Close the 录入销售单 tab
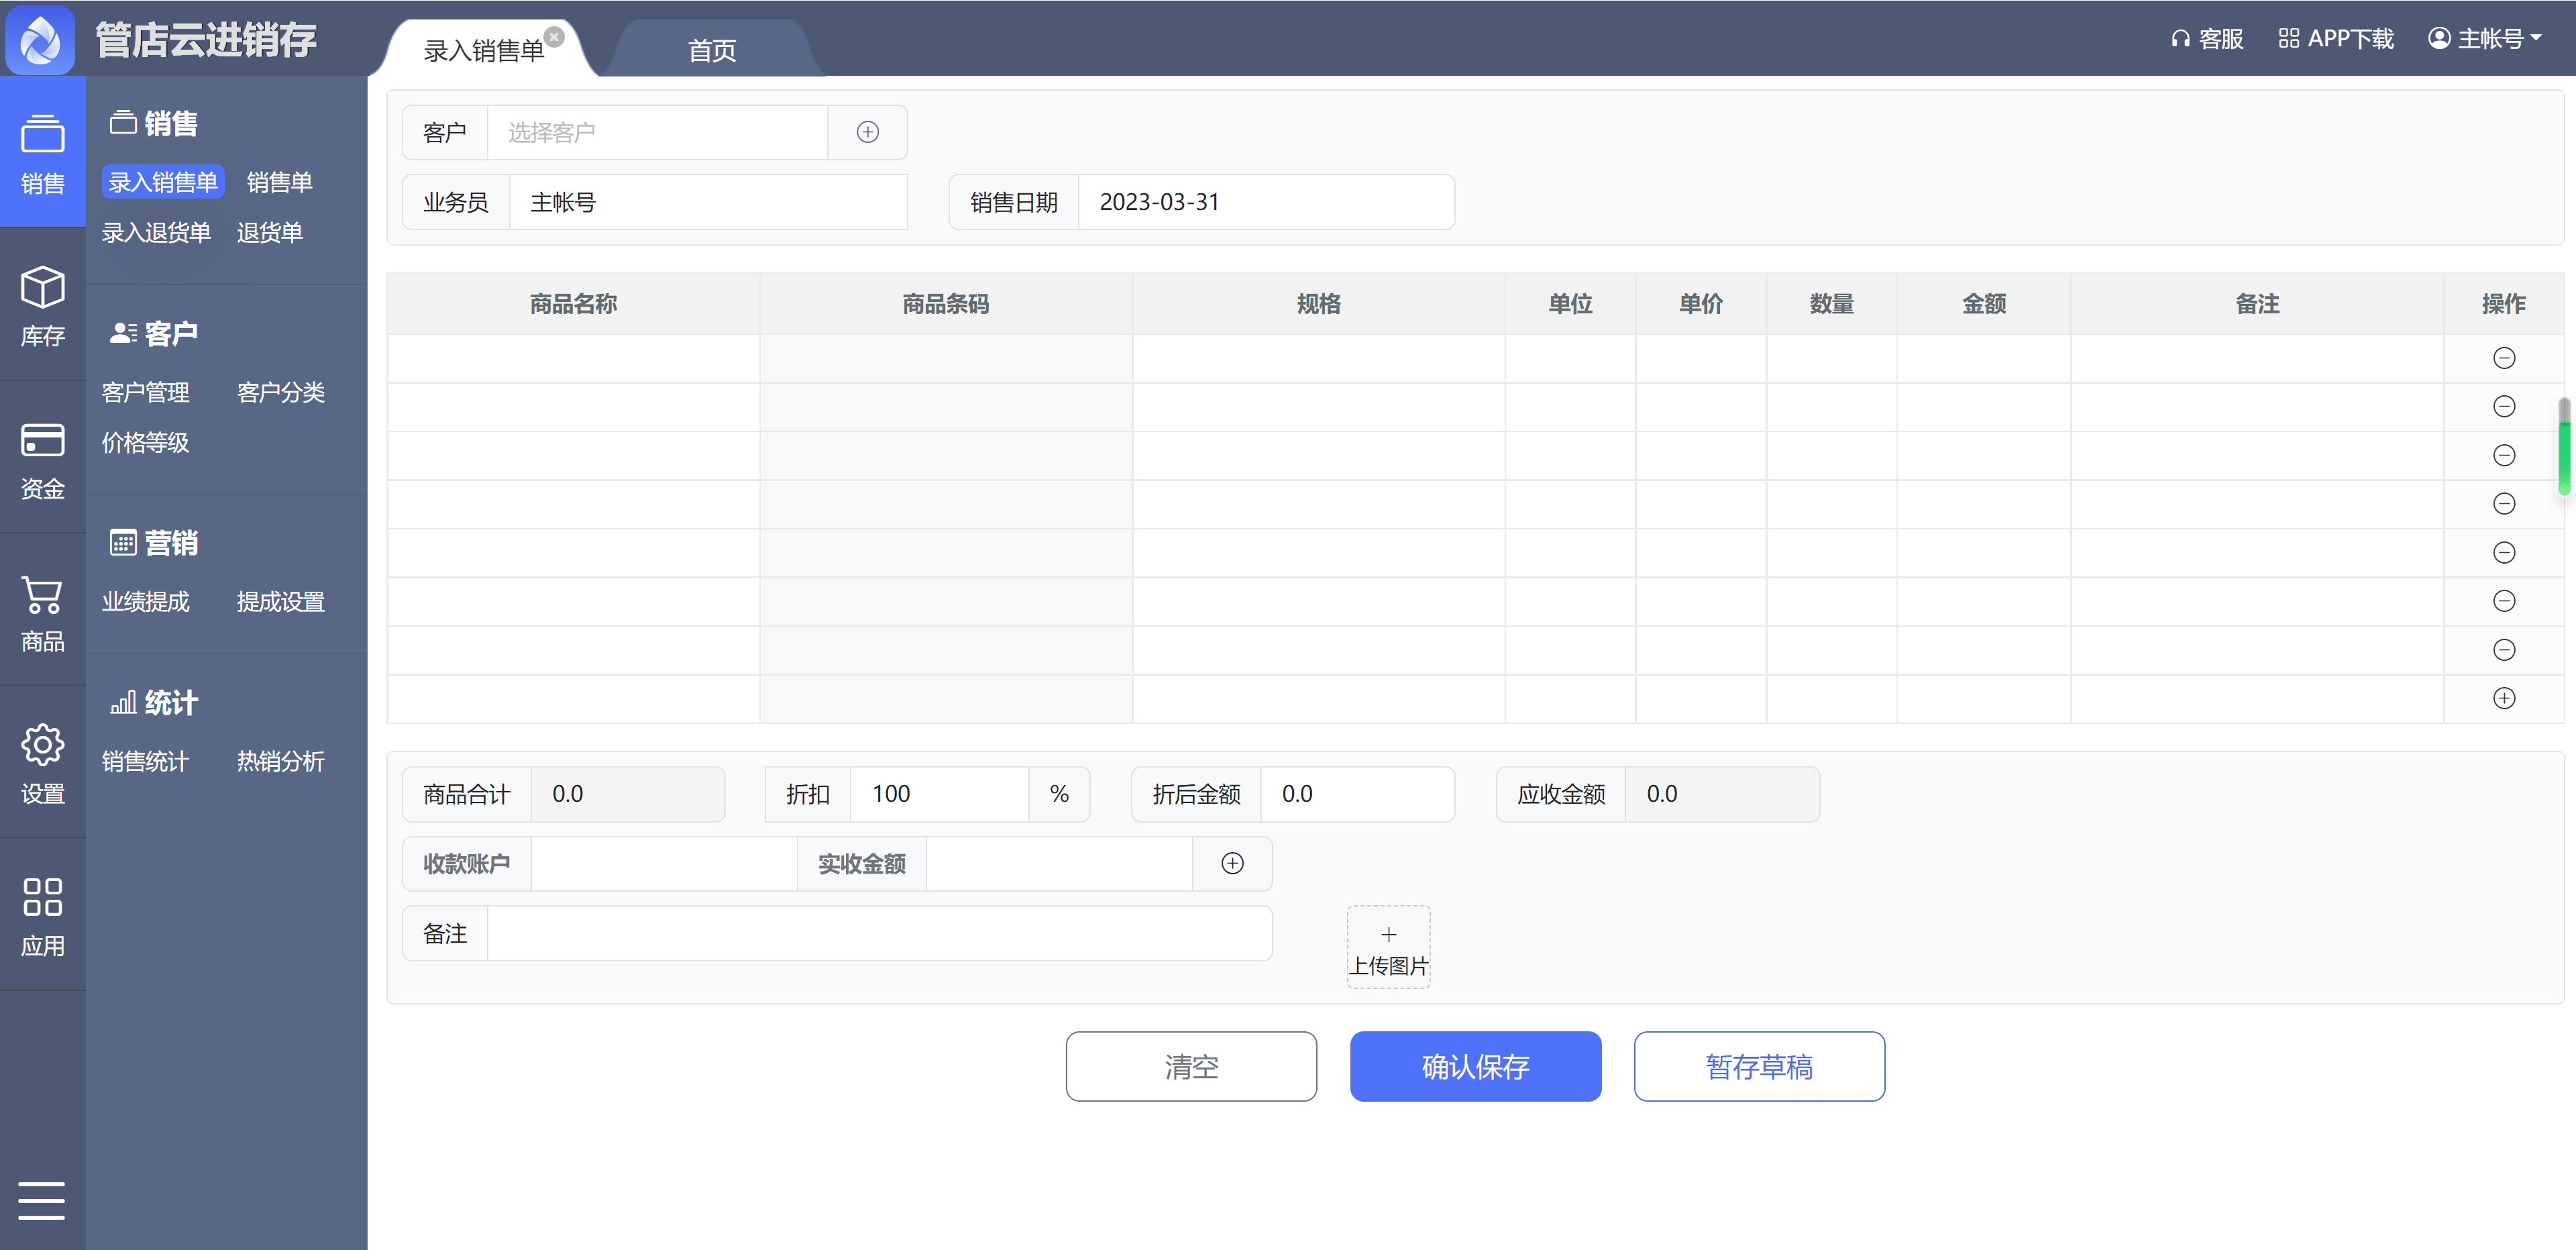 coord(555,37)
